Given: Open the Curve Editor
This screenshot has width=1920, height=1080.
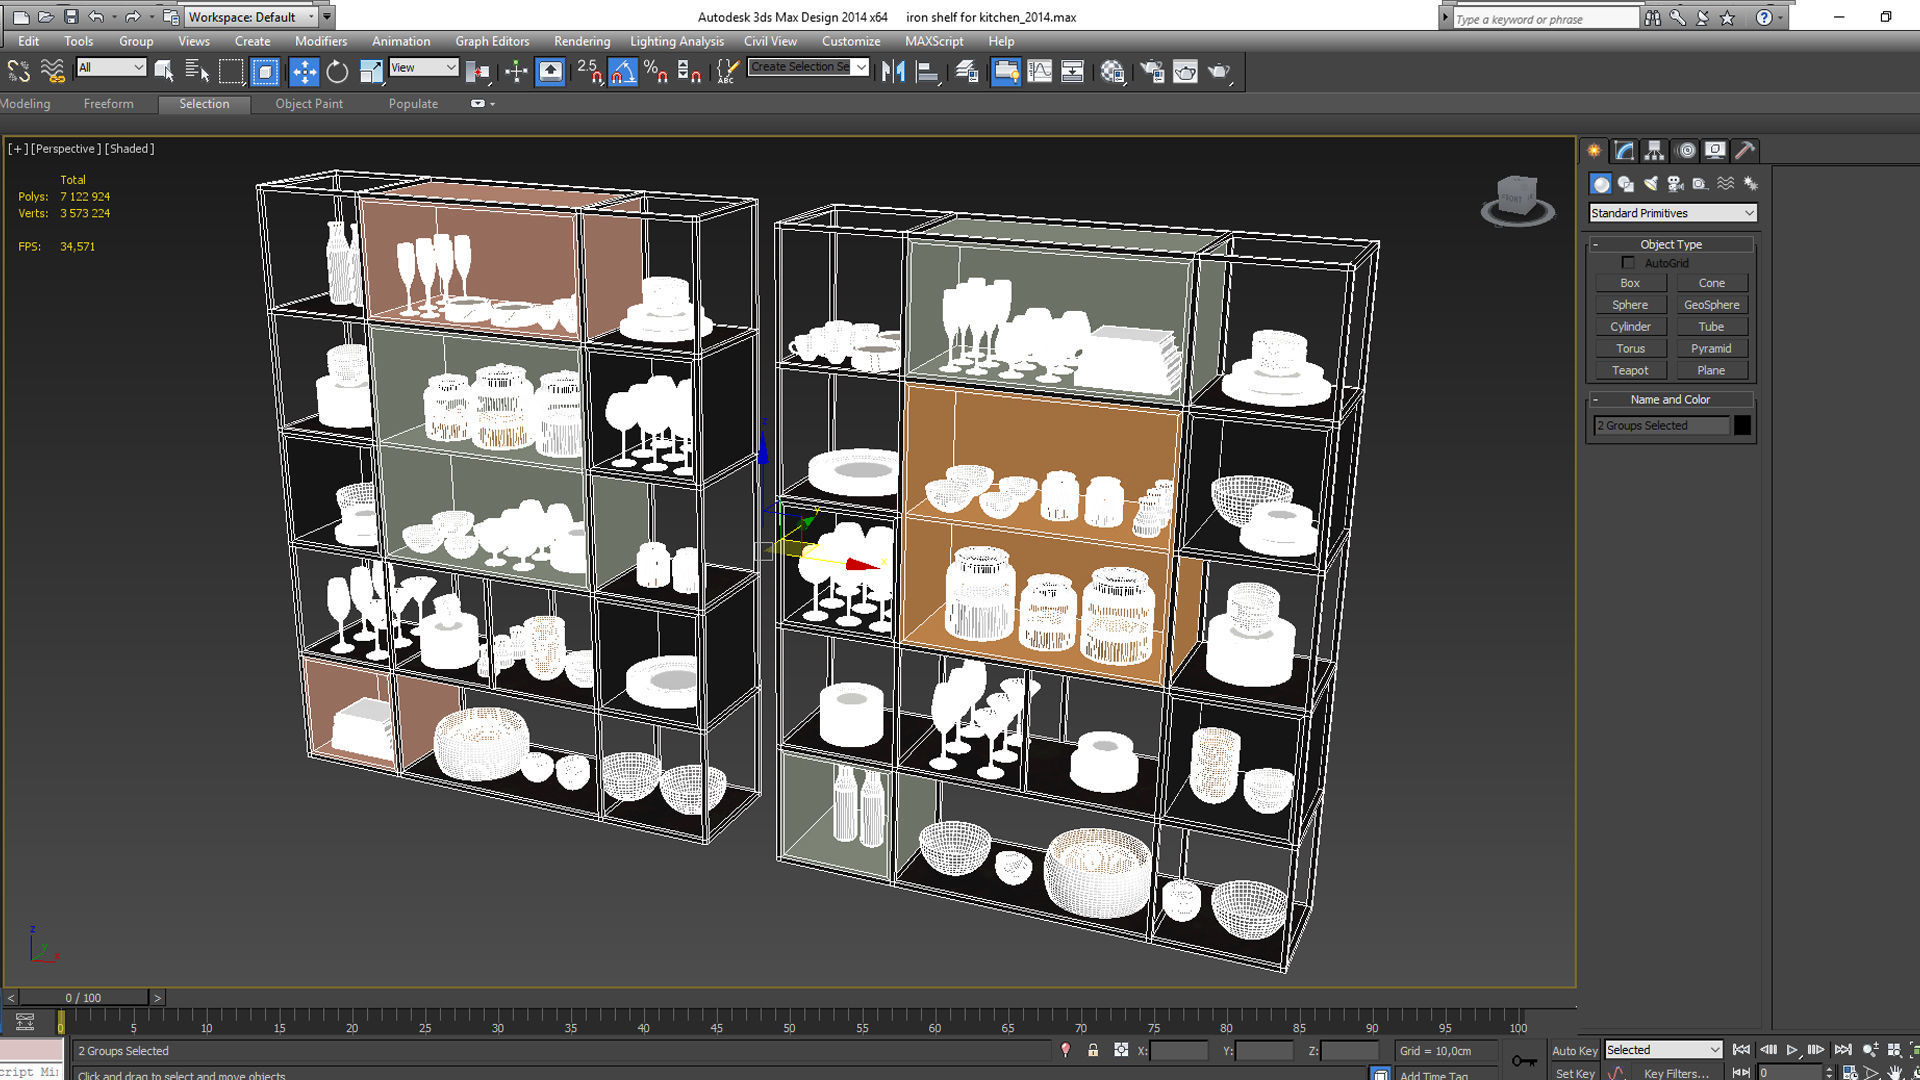Looking at the screenshot, I should 1039,71.
